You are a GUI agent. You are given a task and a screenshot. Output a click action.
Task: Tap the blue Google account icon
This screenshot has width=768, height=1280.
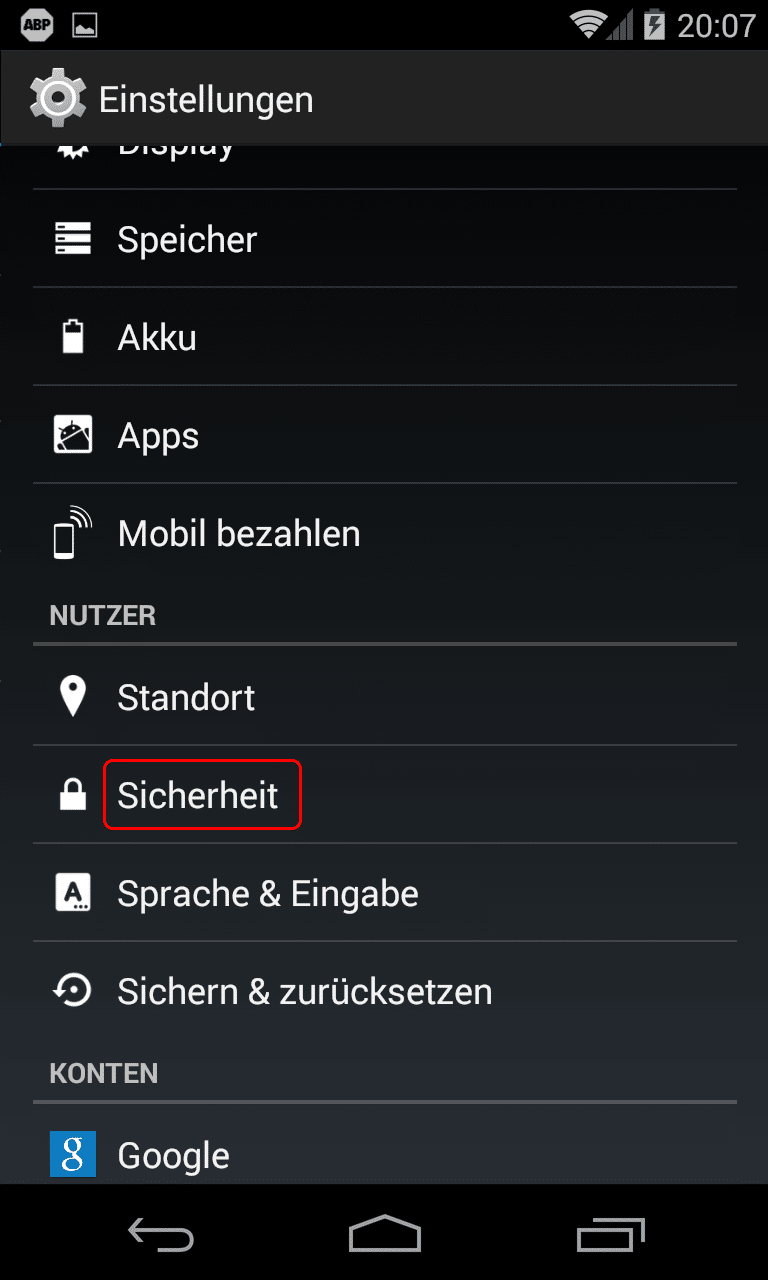pyautogui.click(x=72, y=1154)
